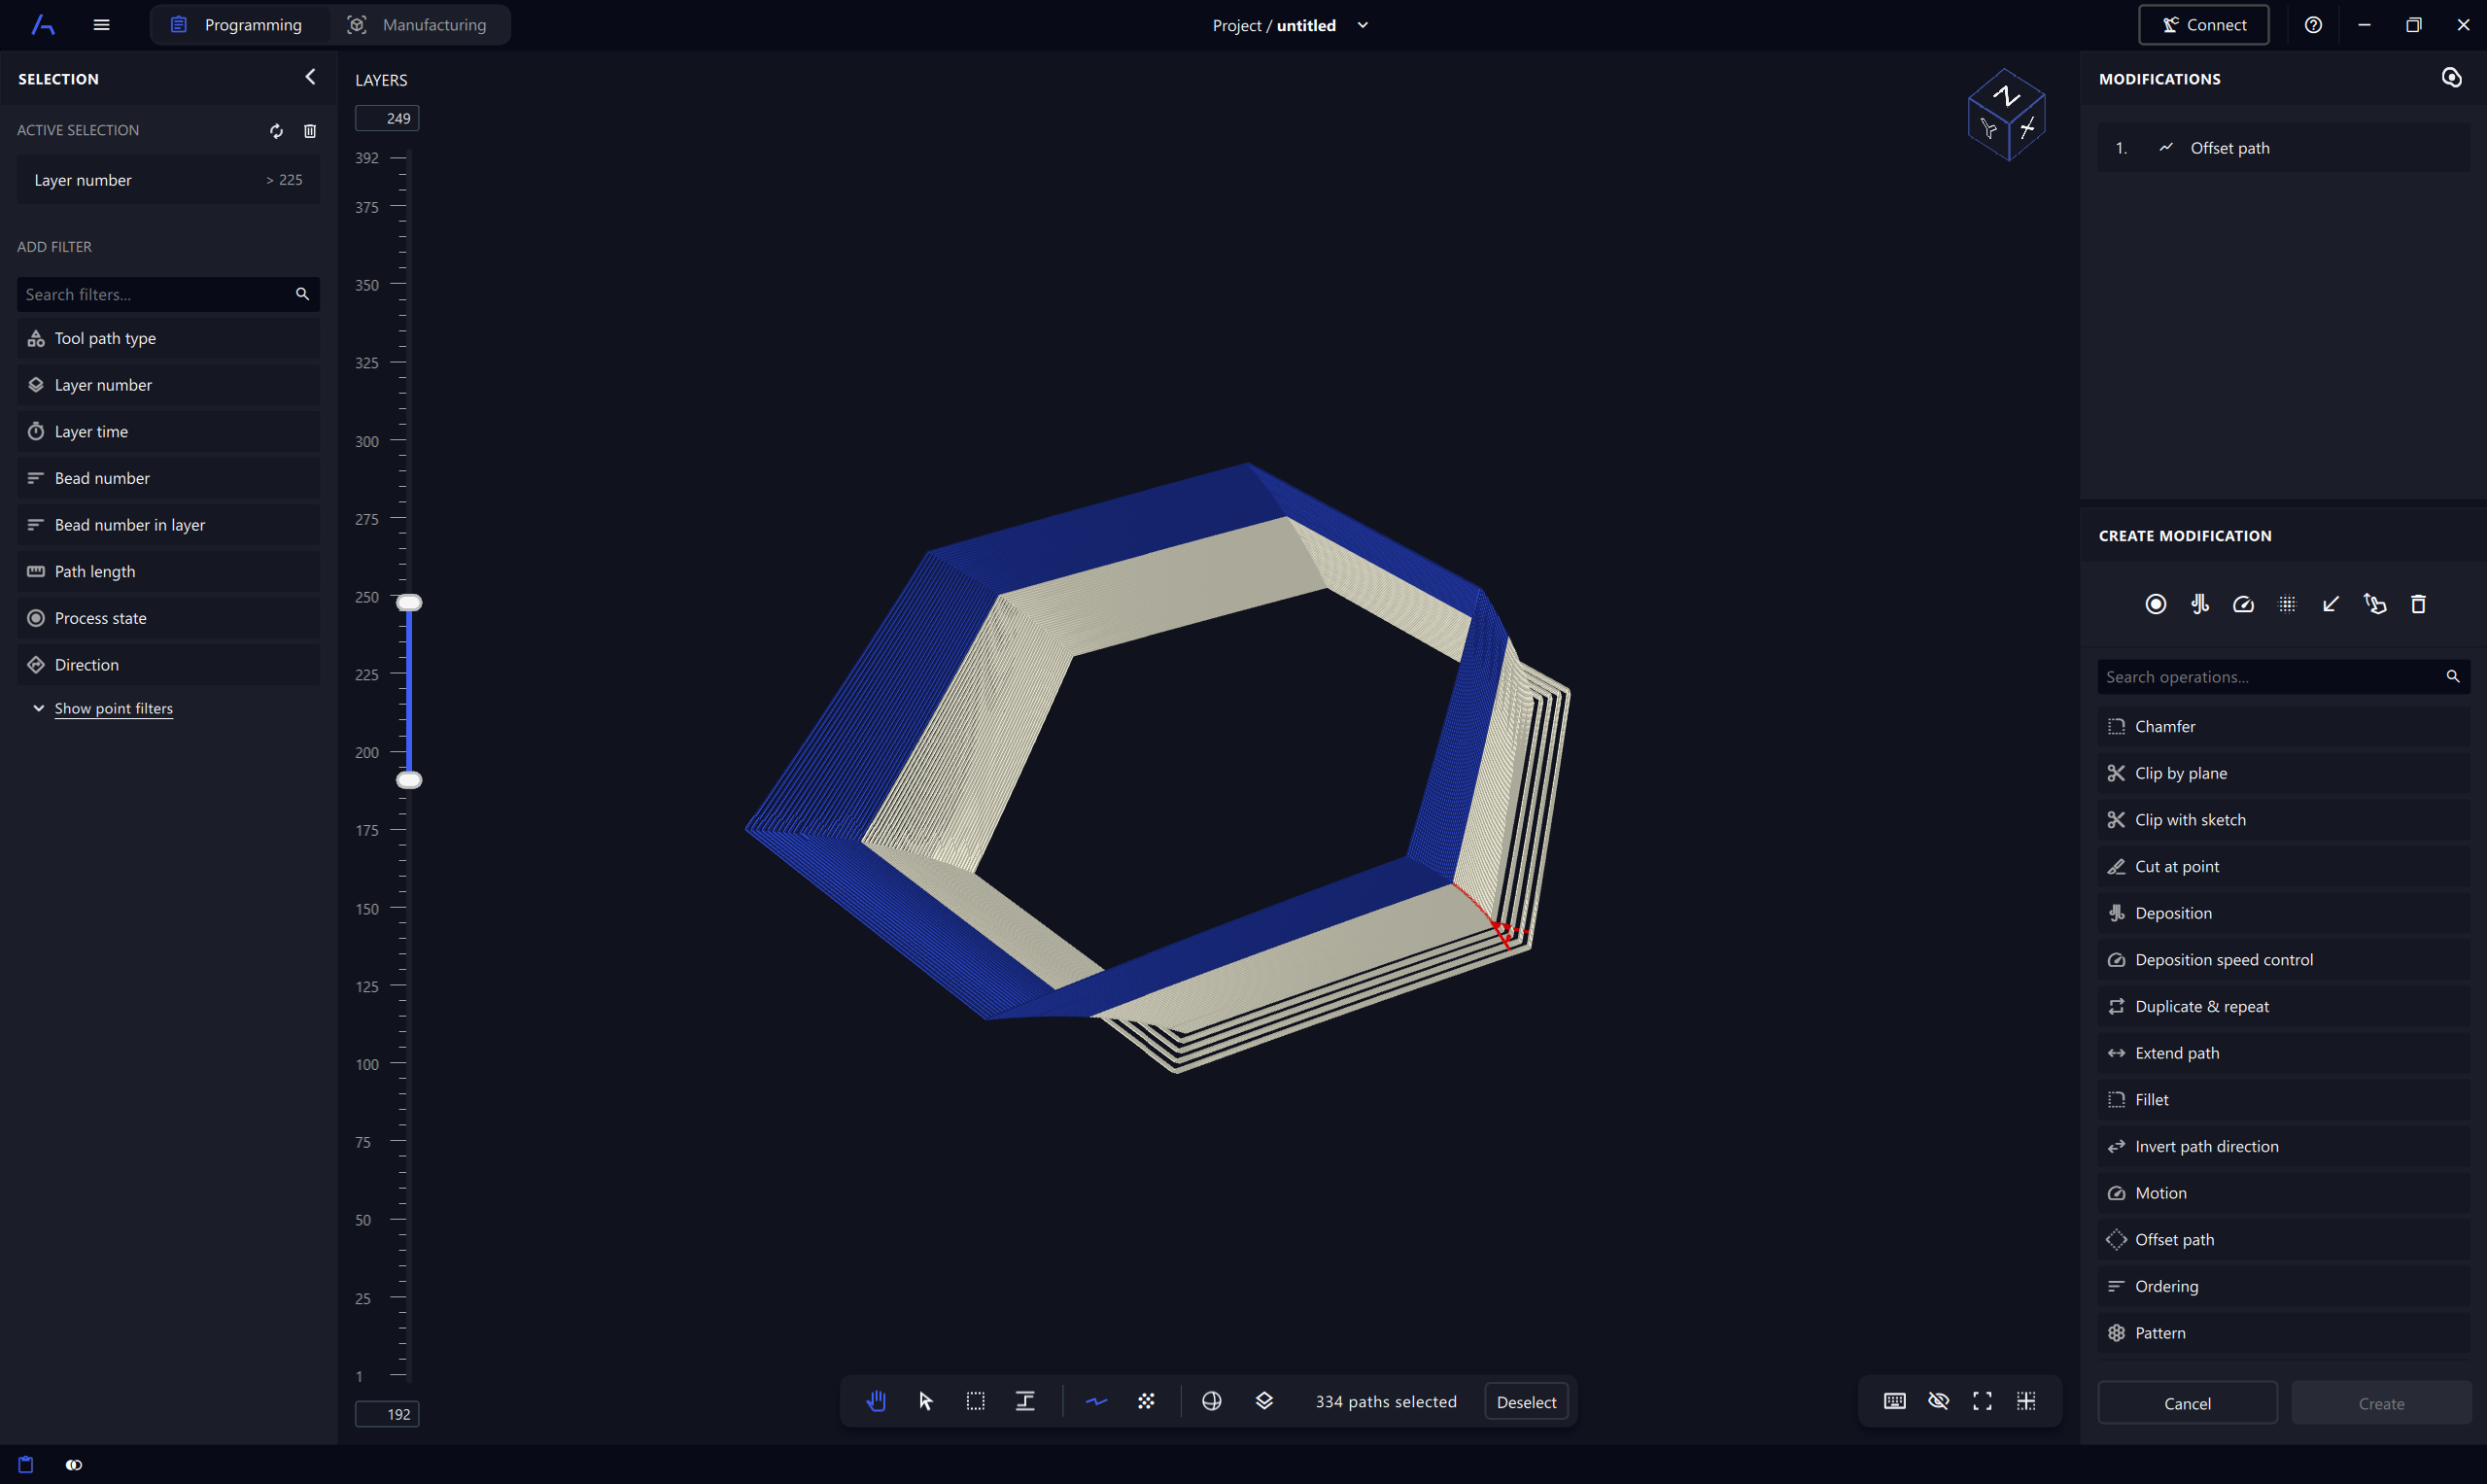Choose the points selection mode icon

point(1146,1401)
